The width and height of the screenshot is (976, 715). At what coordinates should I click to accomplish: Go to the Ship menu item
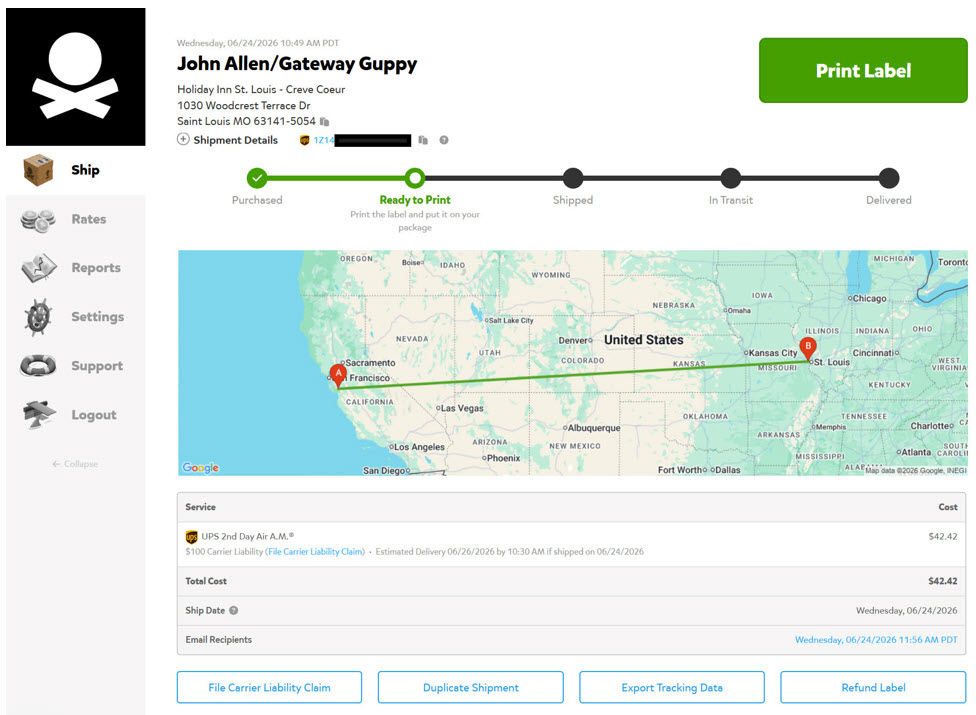click(x=85, y=170)
